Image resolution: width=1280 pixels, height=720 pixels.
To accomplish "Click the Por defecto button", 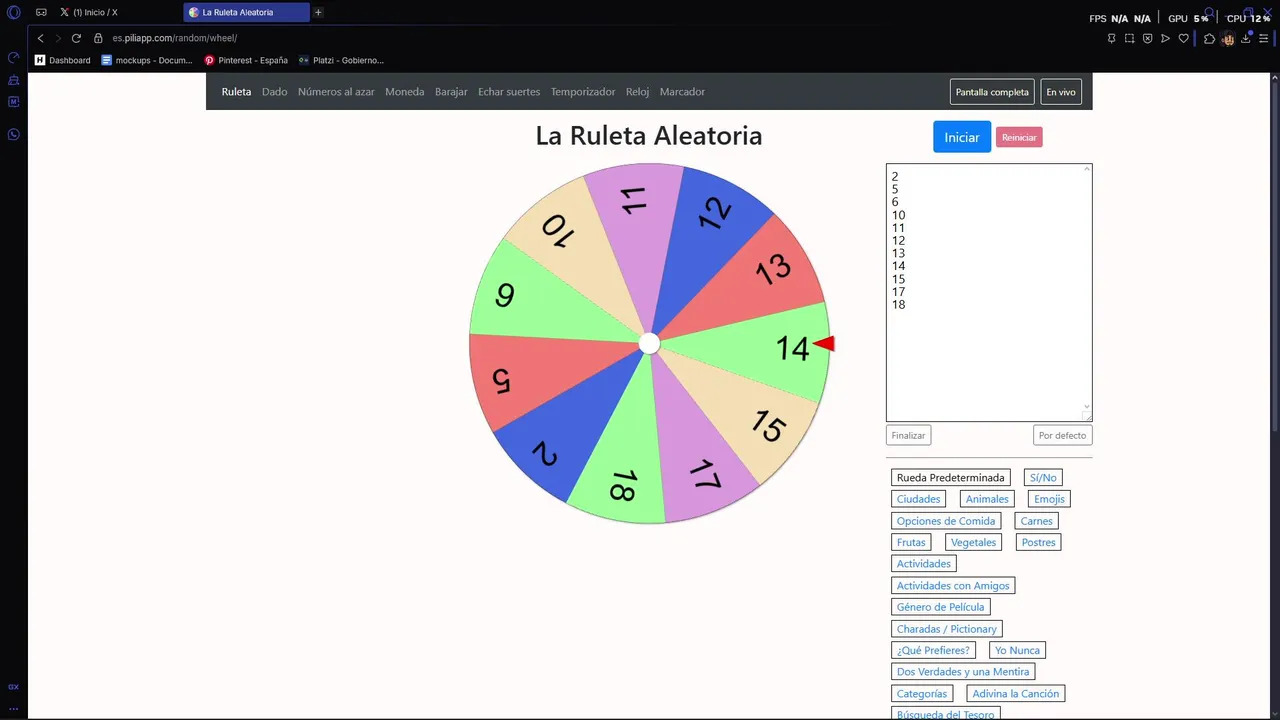I will 1062,435.
